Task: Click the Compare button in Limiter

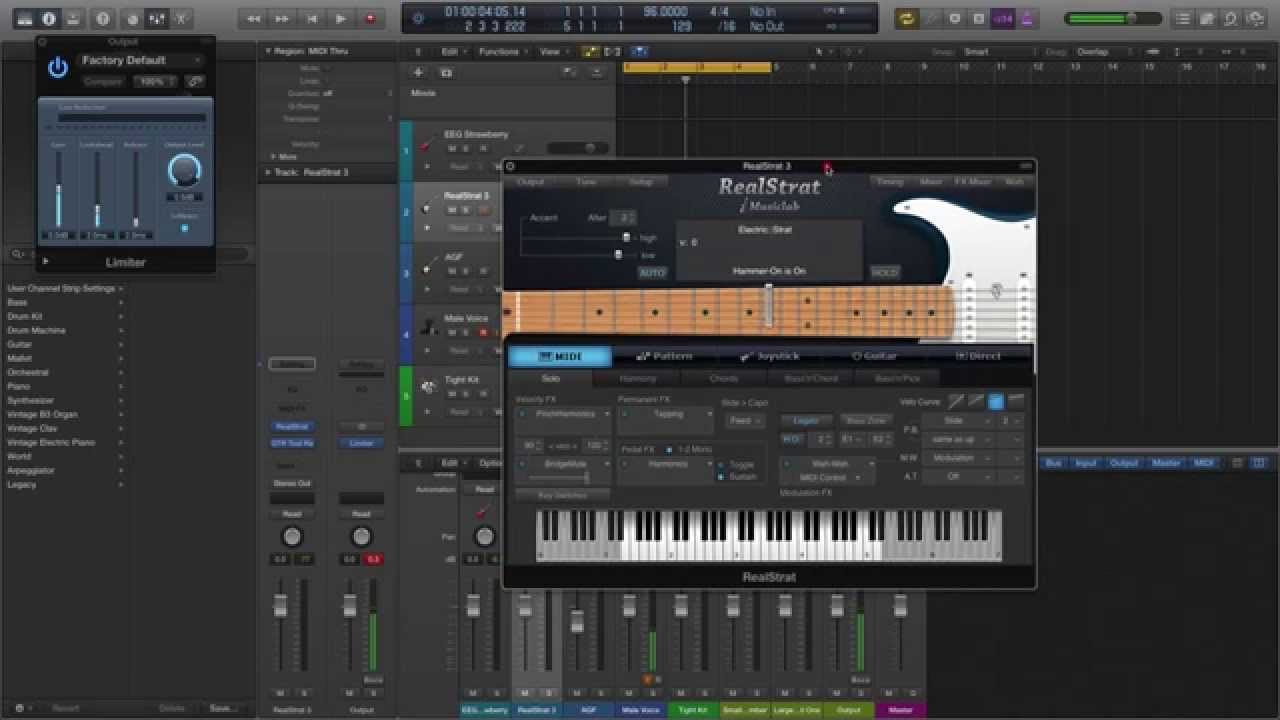Action: tap(103, 82)
